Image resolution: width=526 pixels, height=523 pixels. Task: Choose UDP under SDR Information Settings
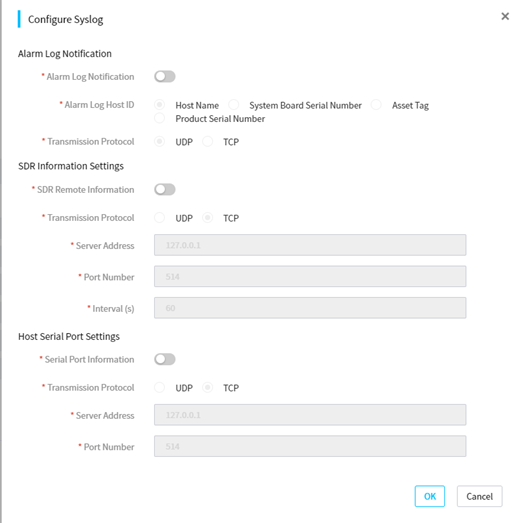(x=159, y=218)
